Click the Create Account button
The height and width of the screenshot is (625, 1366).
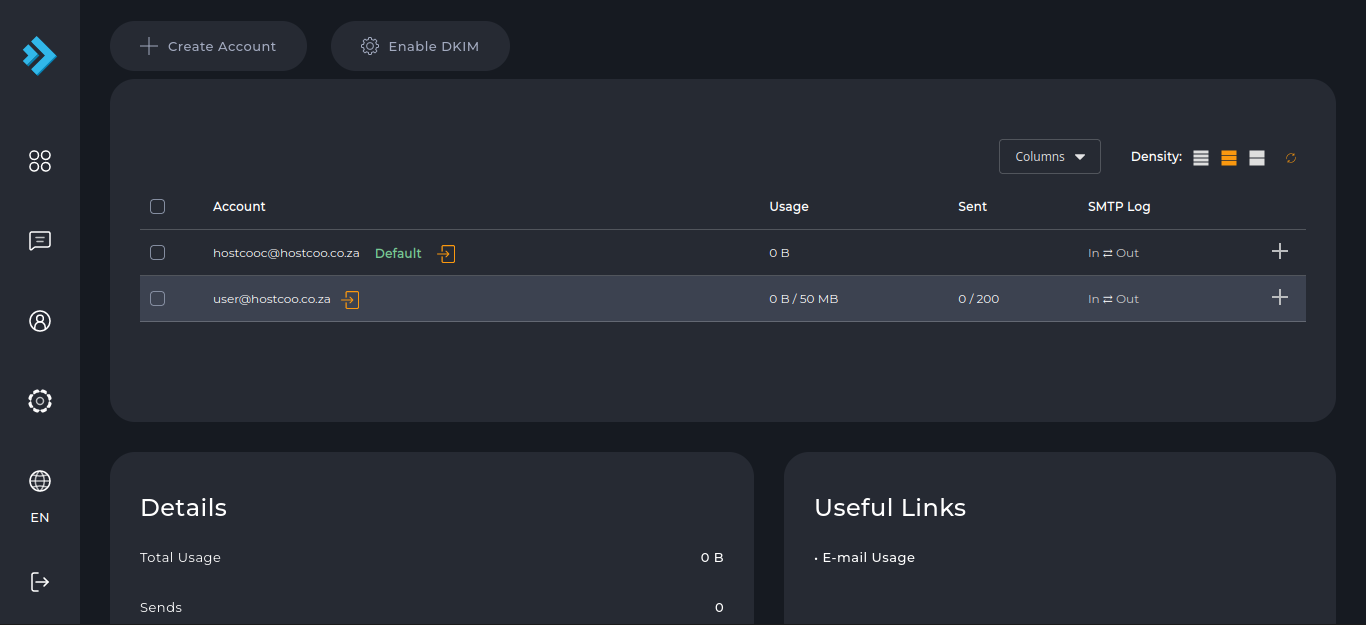coord(208,46)
